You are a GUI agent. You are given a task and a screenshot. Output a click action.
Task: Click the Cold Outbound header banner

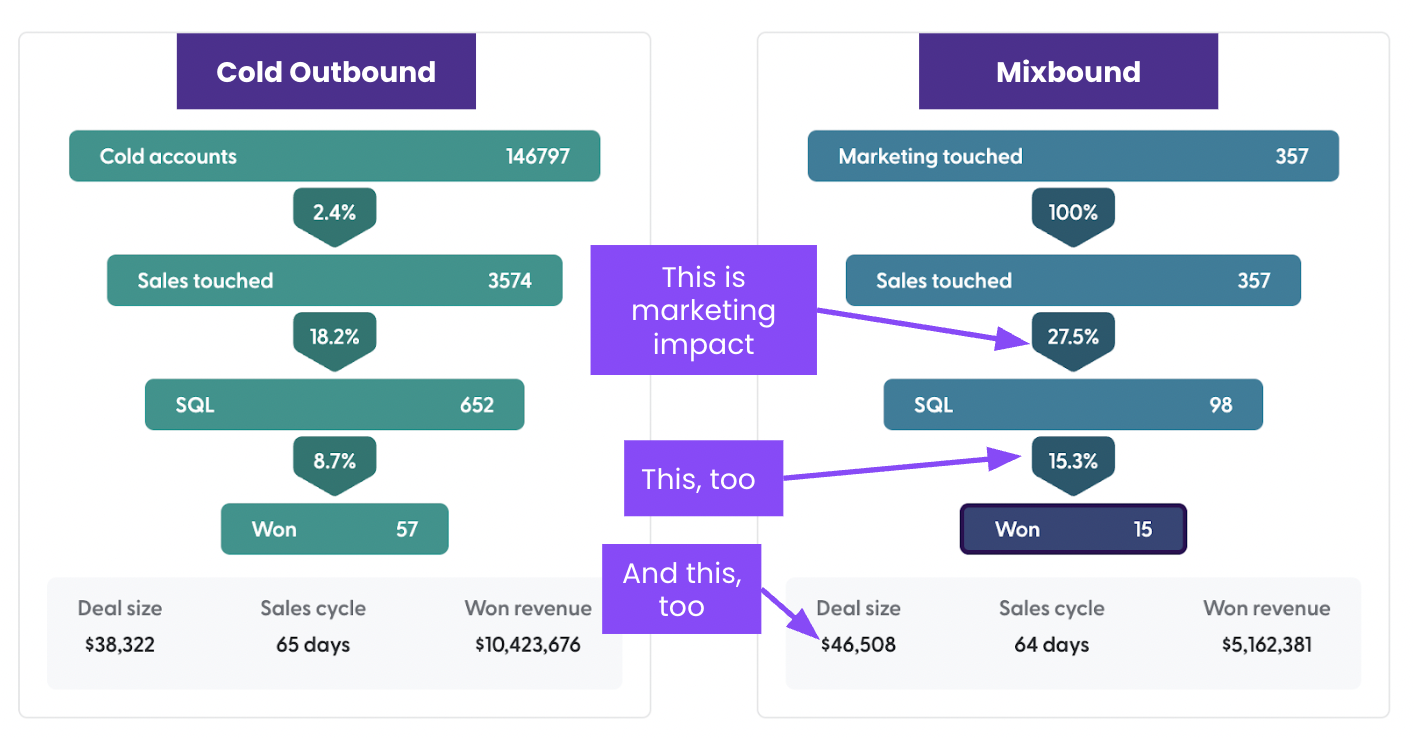coord(326,71)
